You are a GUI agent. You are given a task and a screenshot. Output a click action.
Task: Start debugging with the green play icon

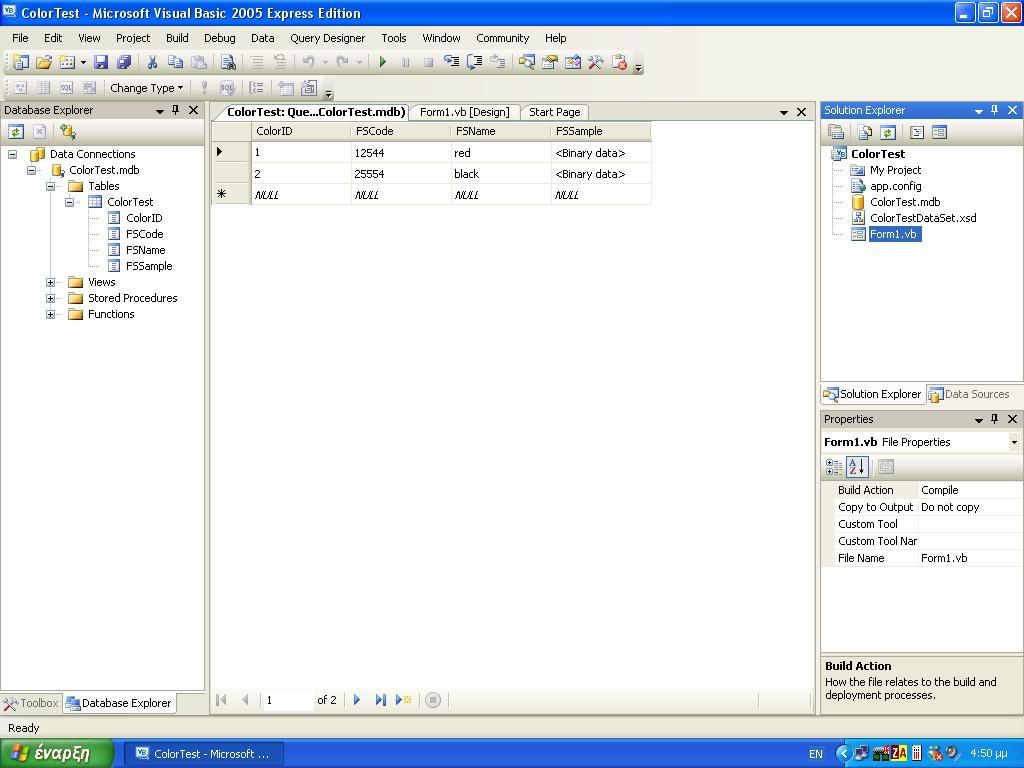coord(383,62)
